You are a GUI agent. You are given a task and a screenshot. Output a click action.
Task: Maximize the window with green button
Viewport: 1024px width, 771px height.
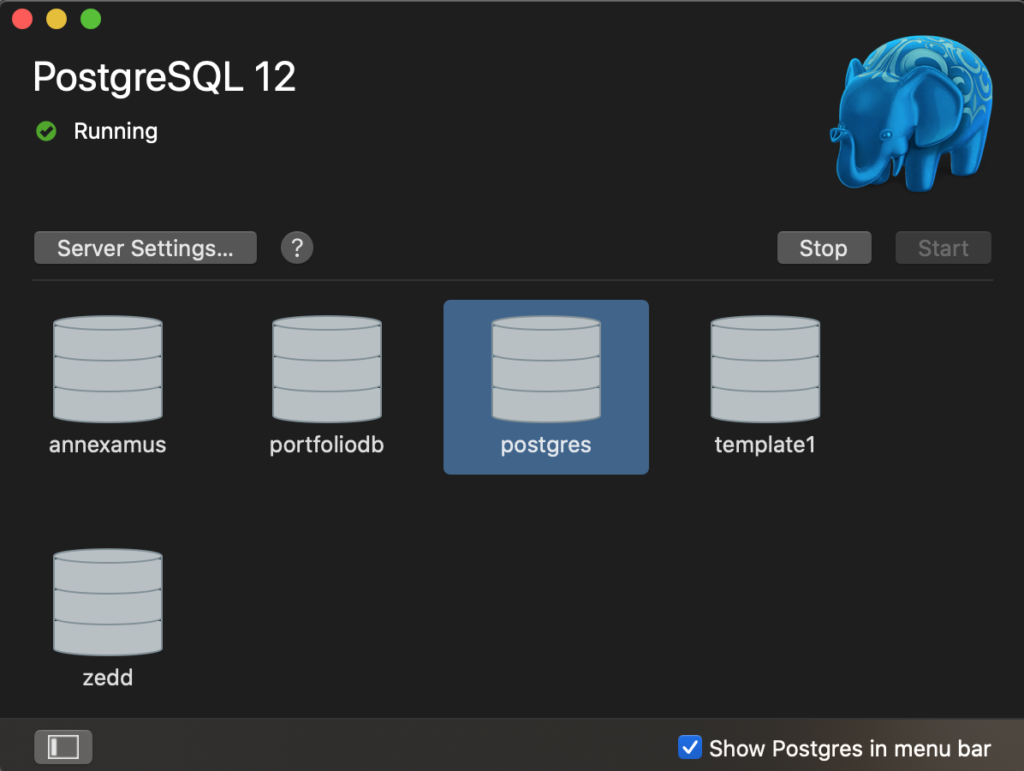click(x=91, y=19)
